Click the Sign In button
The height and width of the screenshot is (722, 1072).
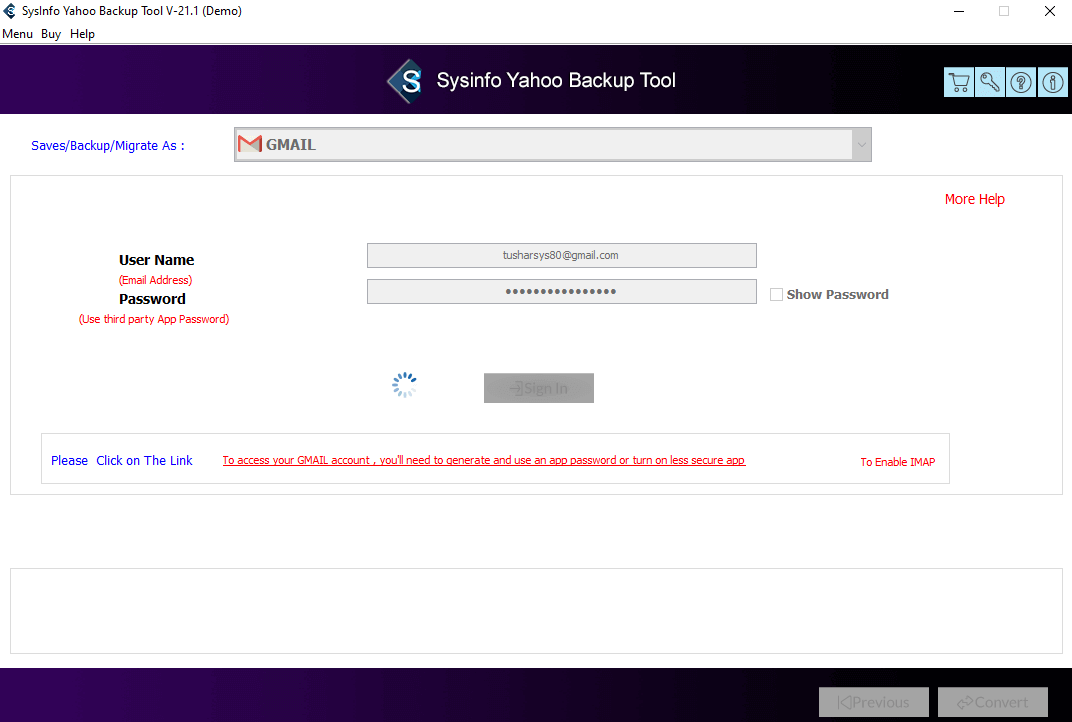pyautogui.click(x=539, y=388)
